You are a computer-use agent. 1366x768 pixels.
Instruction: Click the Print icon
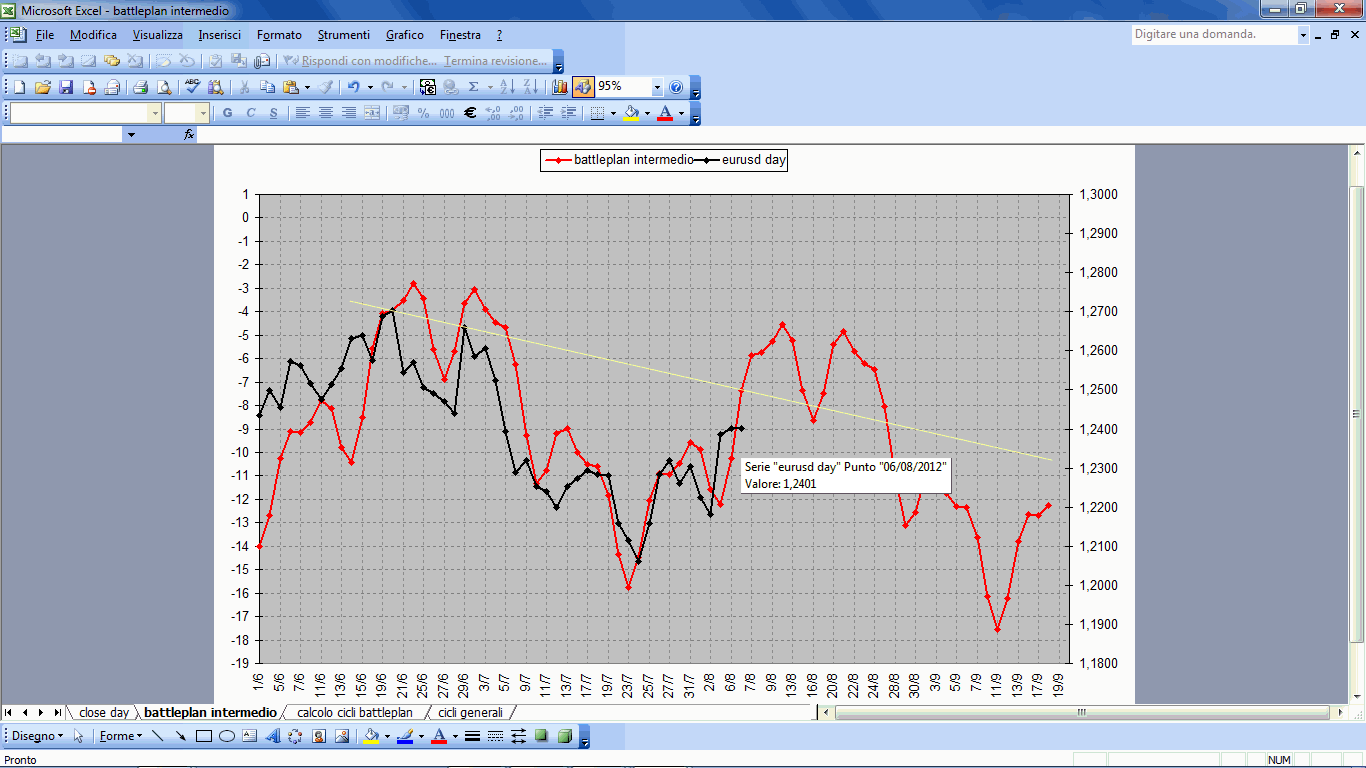pyautogui.click(x=140, y=87)
